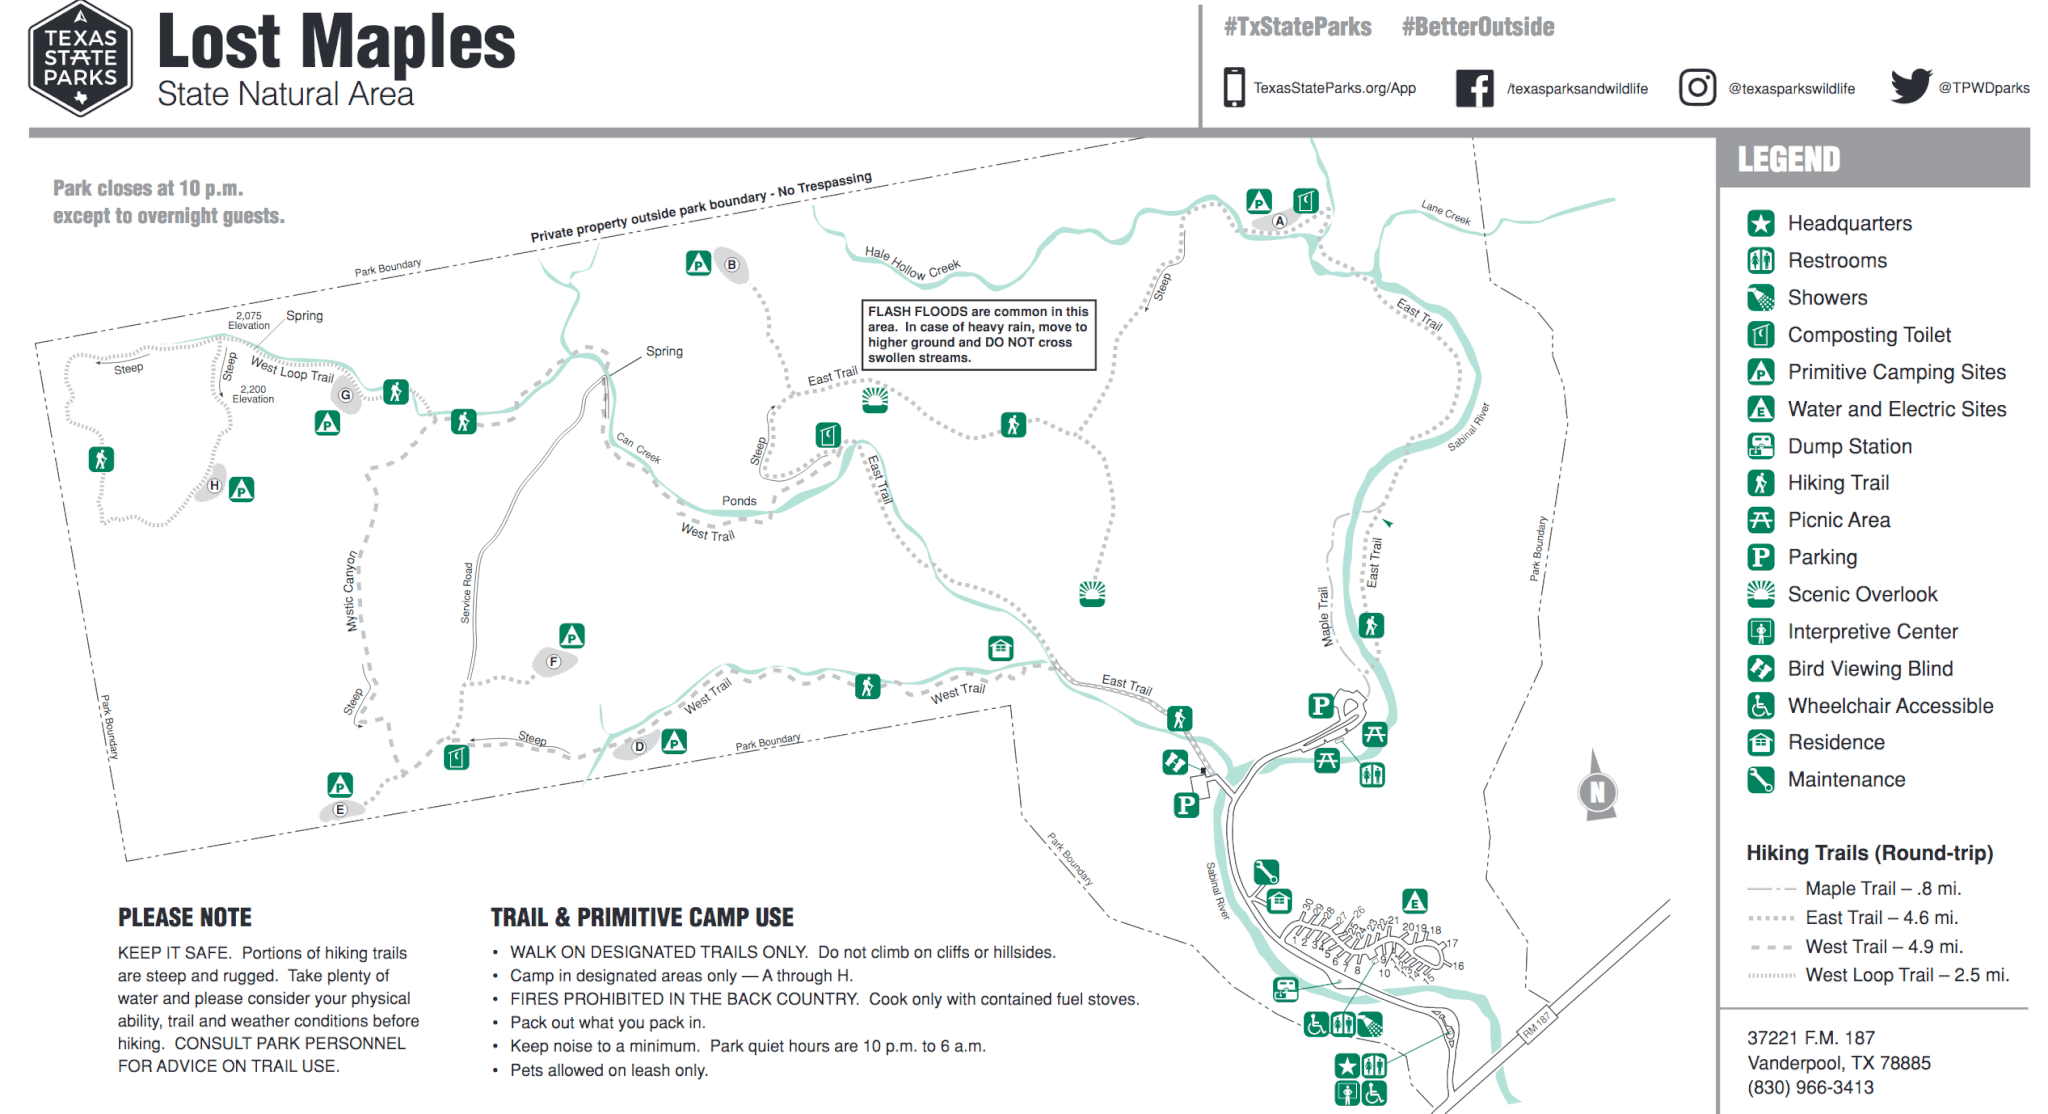Click the #TxStateParks hashtag
This screenshot has height=1114, width=2048.
pos(1297,27)
